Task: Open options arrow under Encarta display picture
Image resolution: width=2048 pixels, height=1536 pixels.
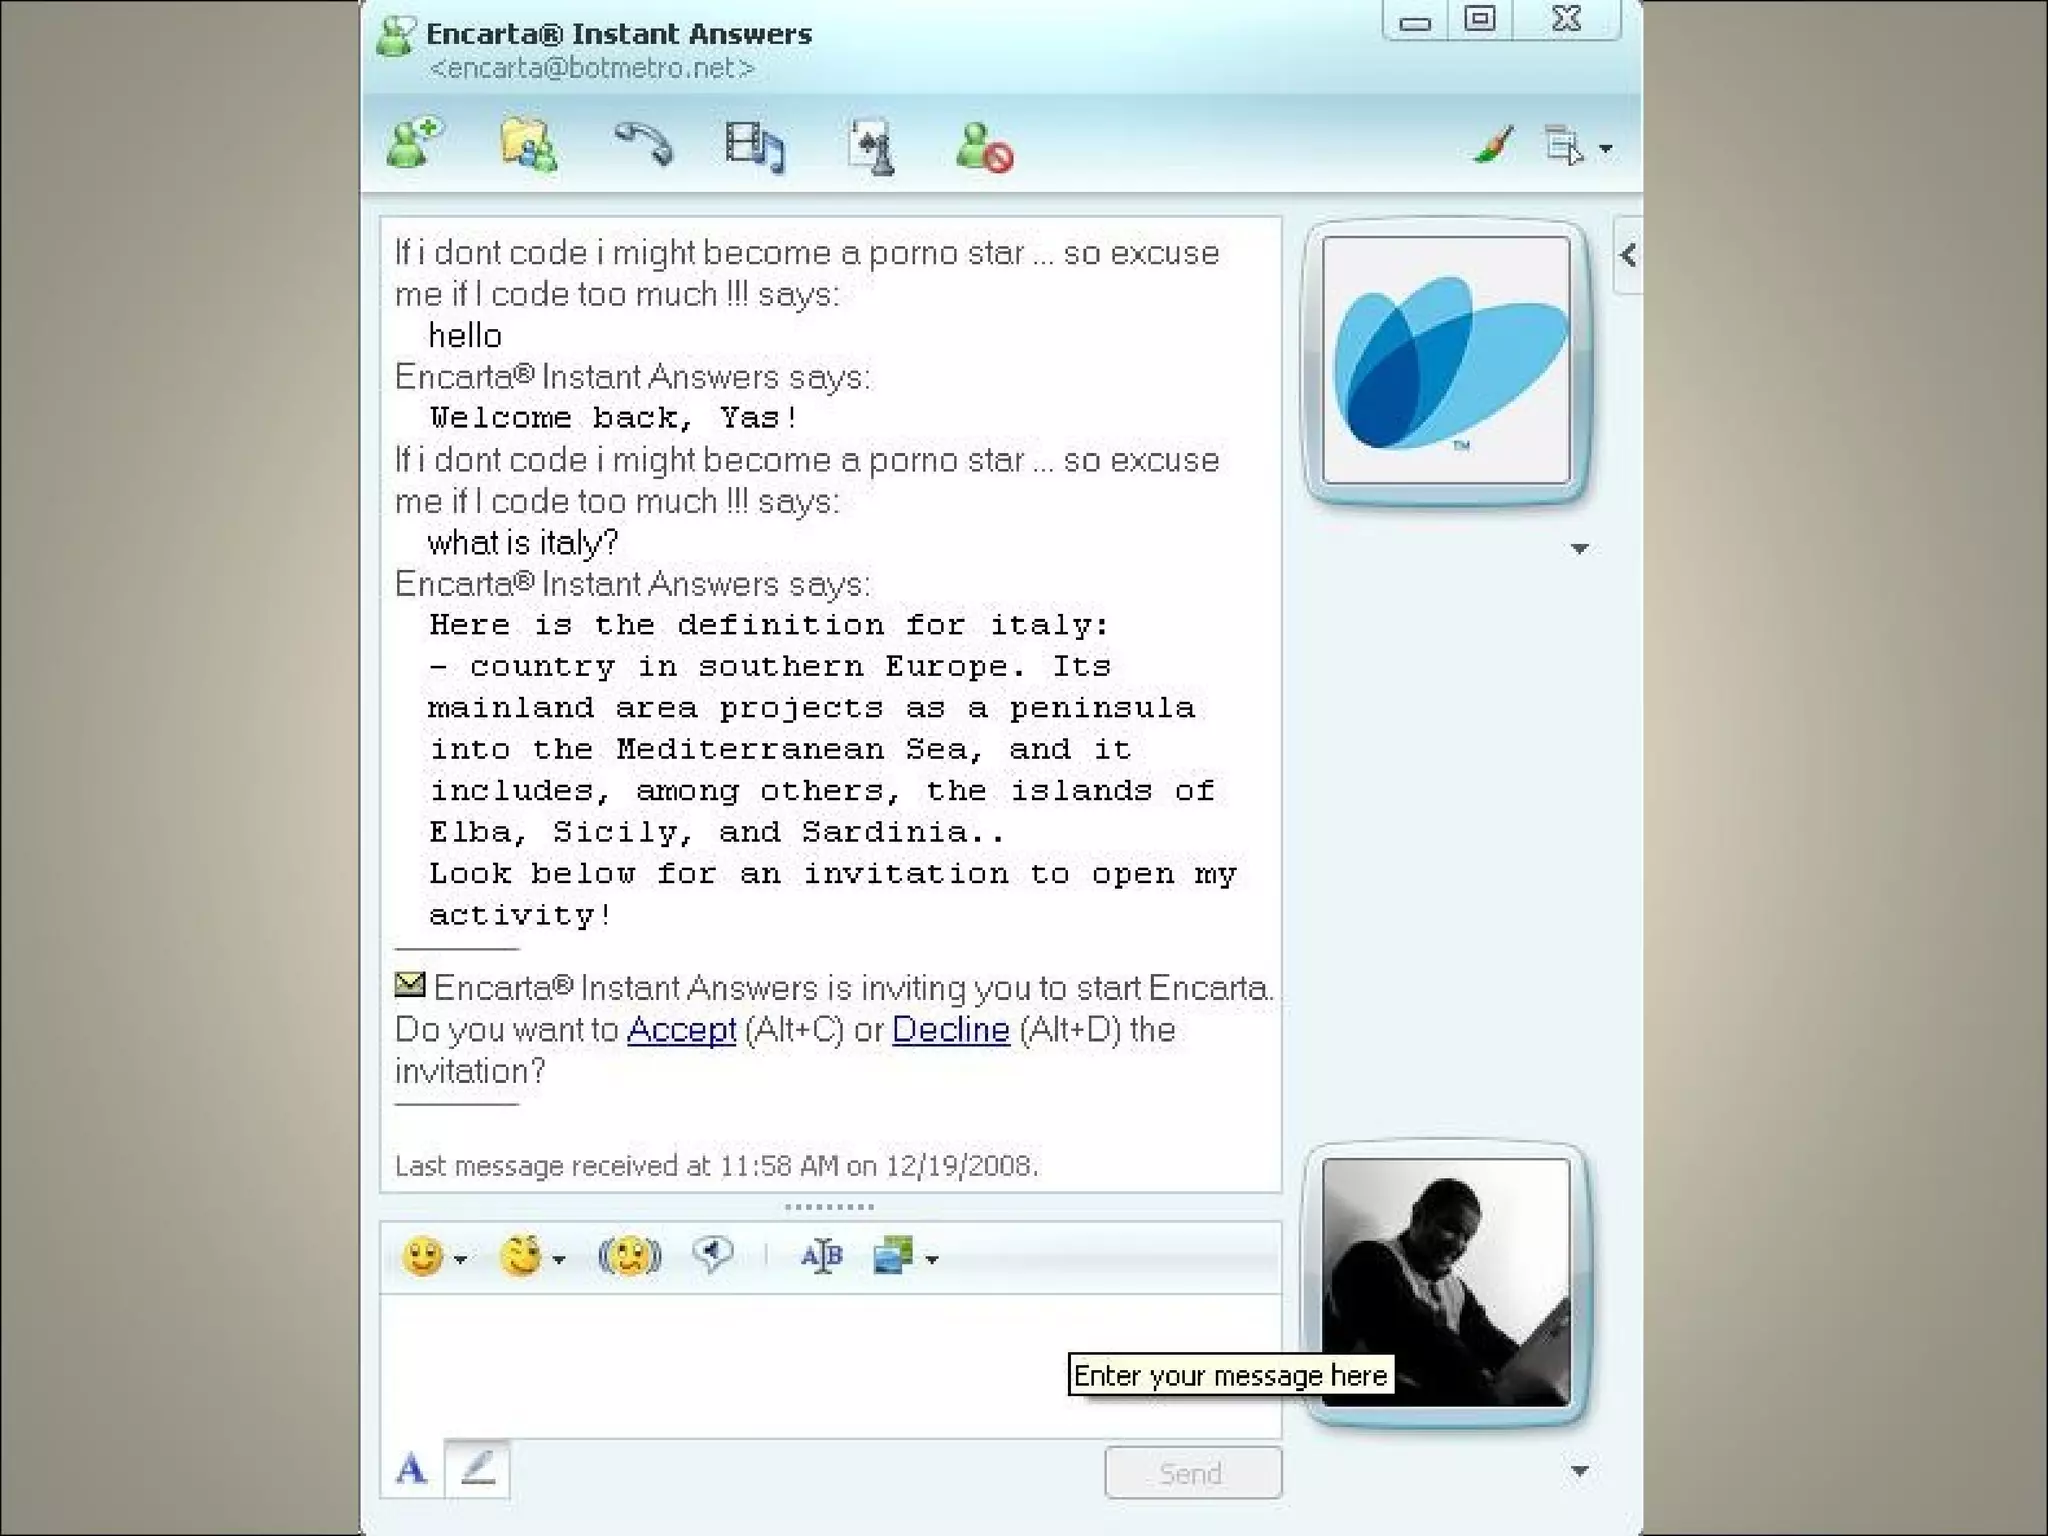Action: click(x=1579, y=548)
